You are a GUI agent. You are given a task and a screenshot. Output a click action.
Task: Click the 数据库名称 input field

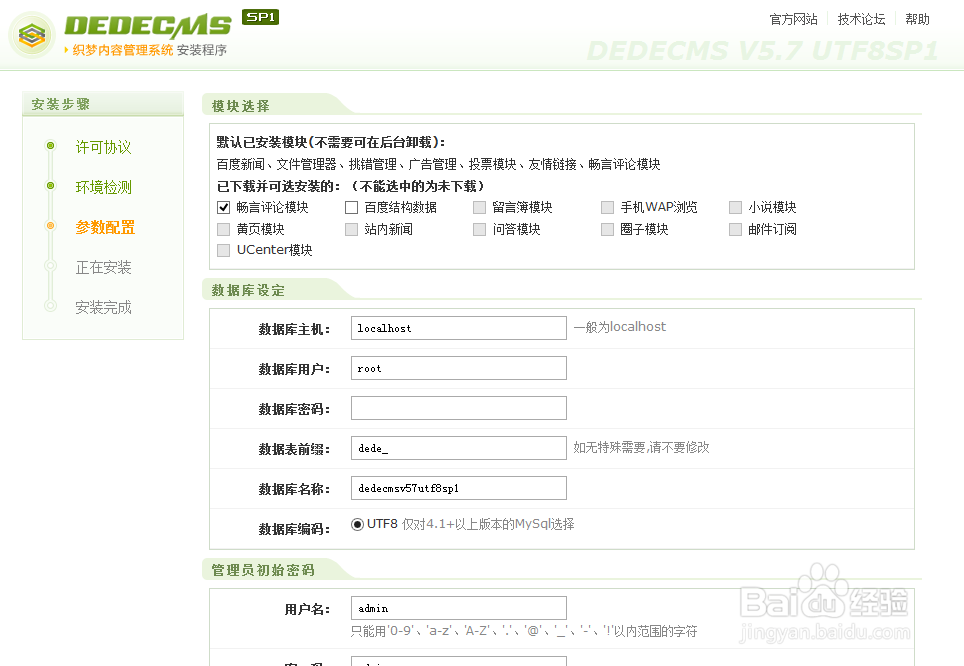click(459, 488)
